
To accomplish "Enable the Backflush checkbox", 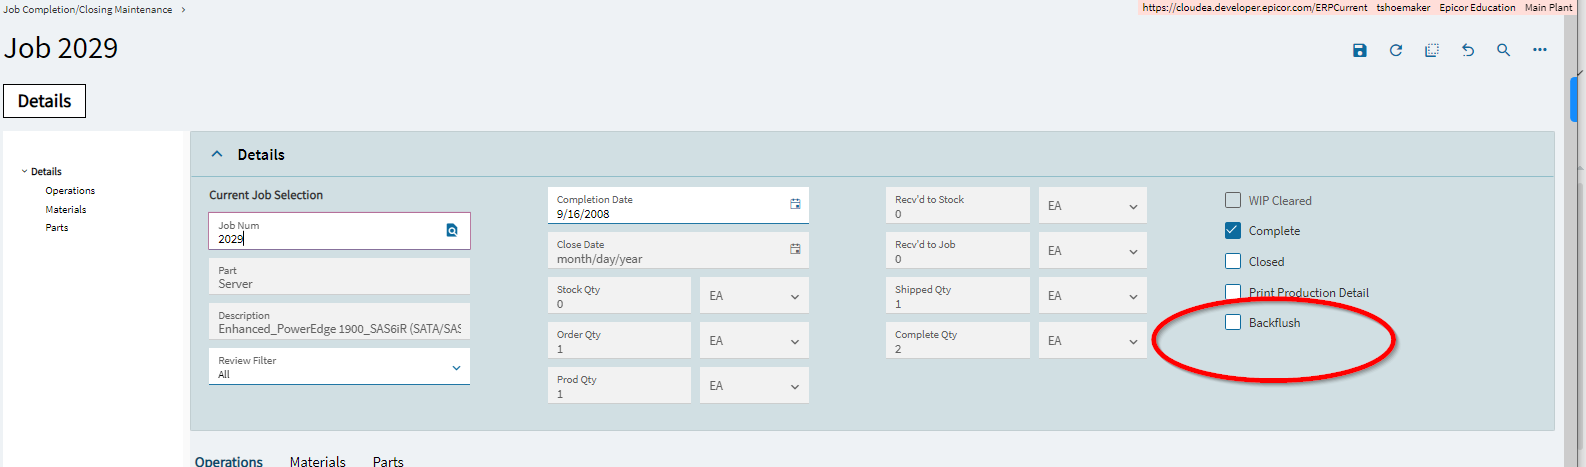I will click(x=1233, y=322).
